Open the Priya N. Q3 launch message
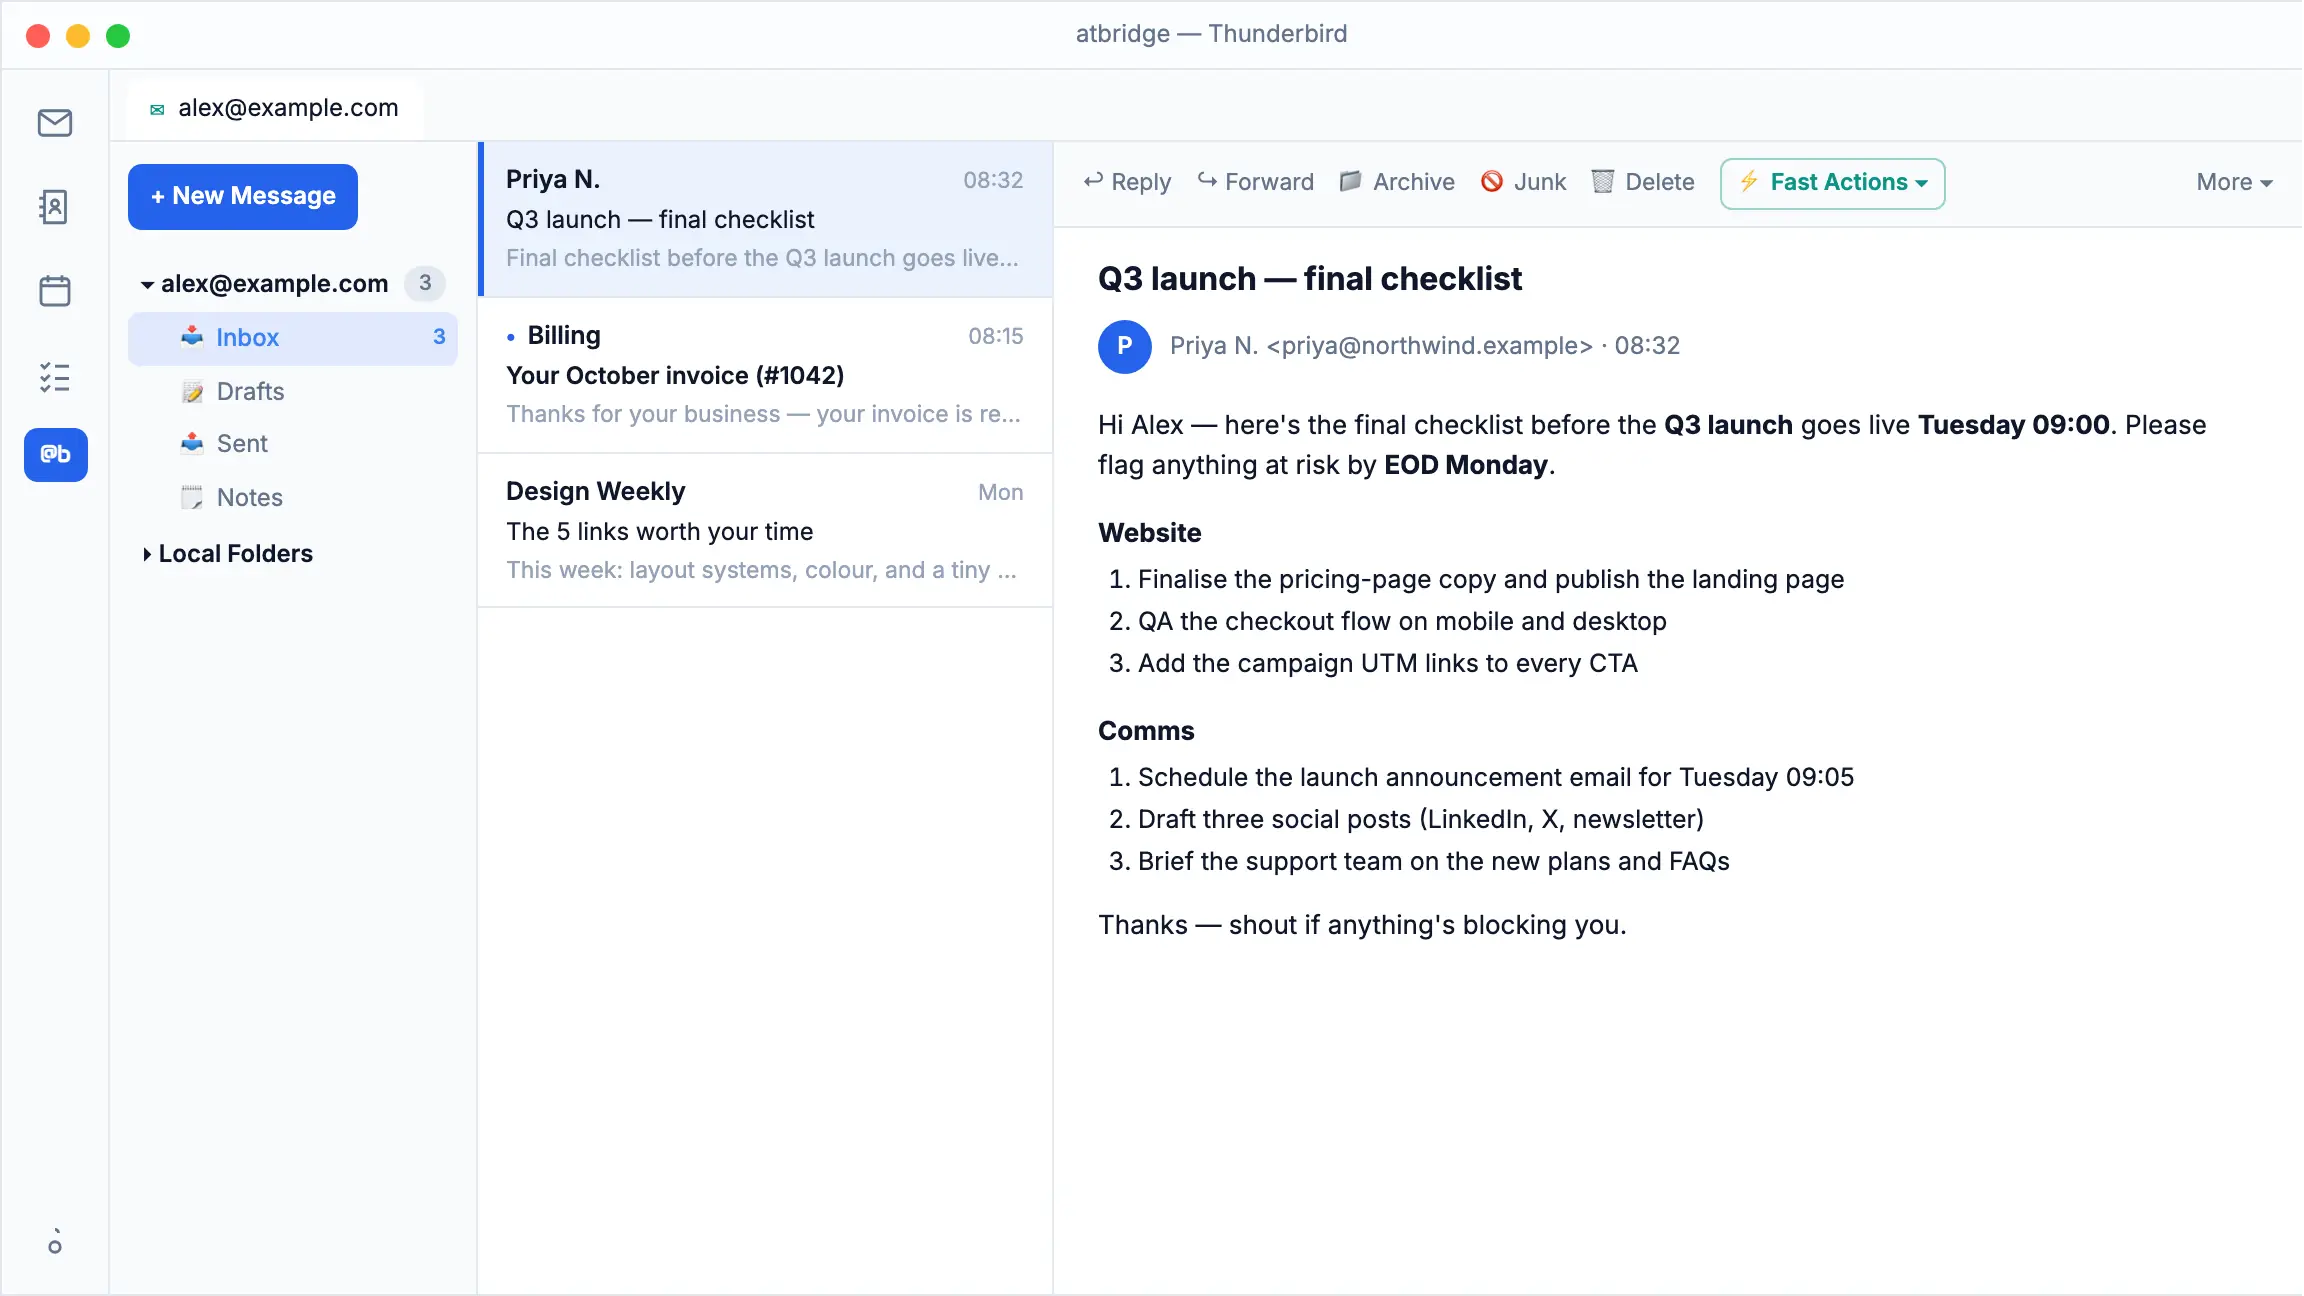This screenshot has height=1296, width=2304. 766,219
